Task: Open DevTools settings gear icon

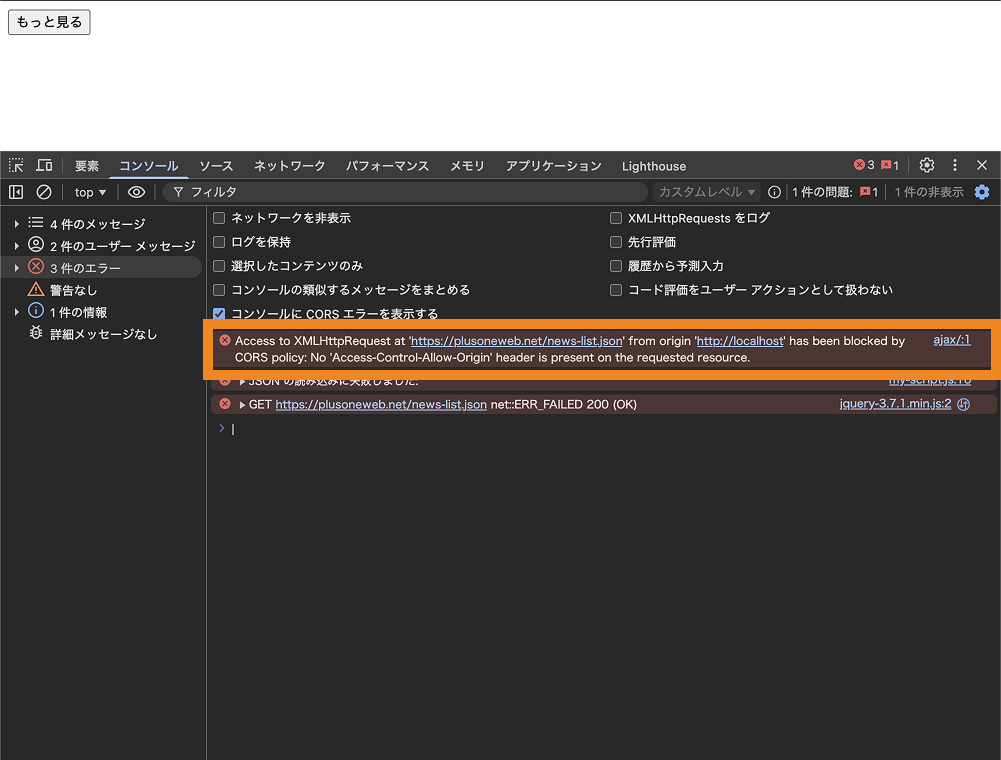Action: 927,165
